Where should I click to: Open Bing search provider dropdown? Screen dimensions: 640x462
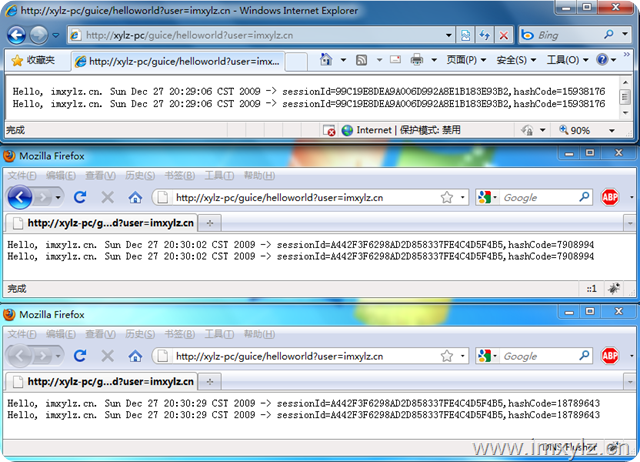click(625, 35)
